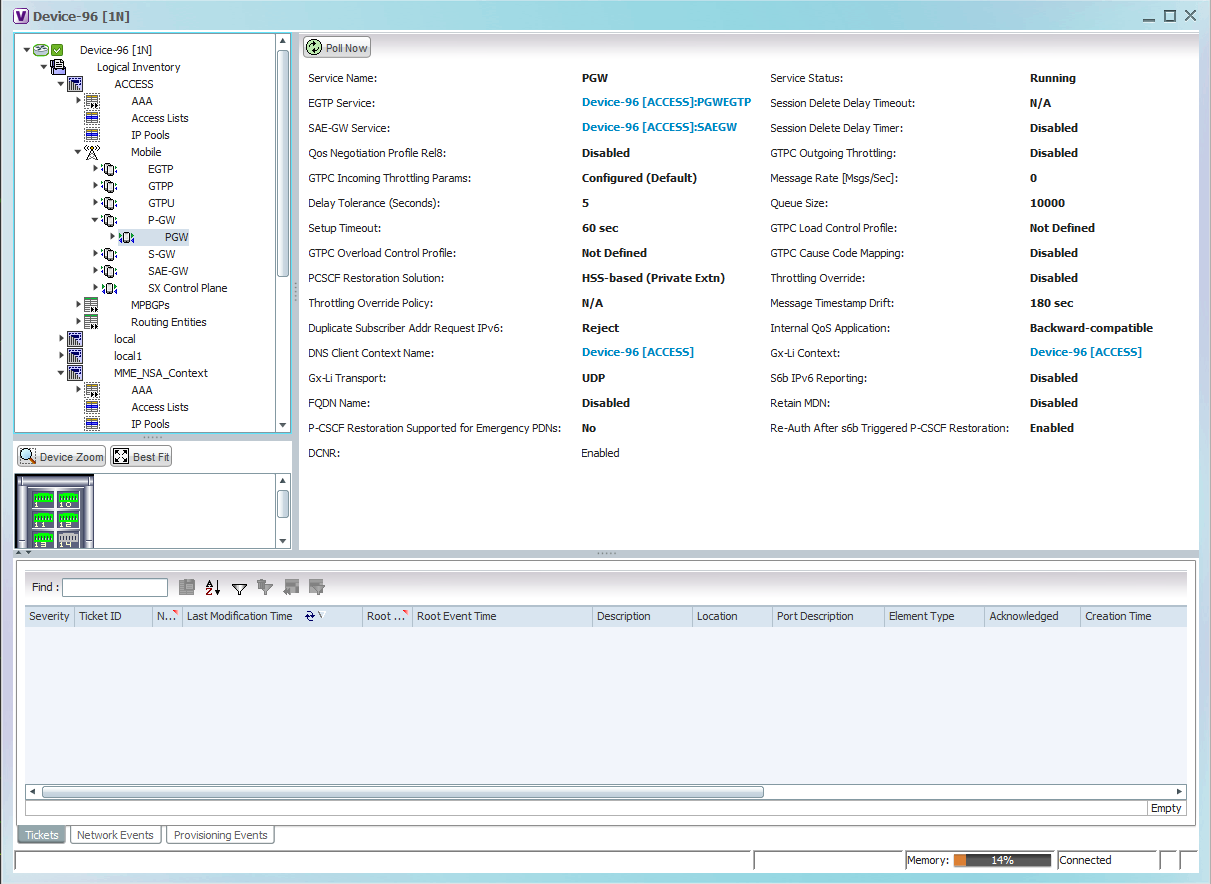Click the greyed show-only-selected filter icon
Image resolution: width=1211 pixels, height=884 pixels.
[317, 588]
